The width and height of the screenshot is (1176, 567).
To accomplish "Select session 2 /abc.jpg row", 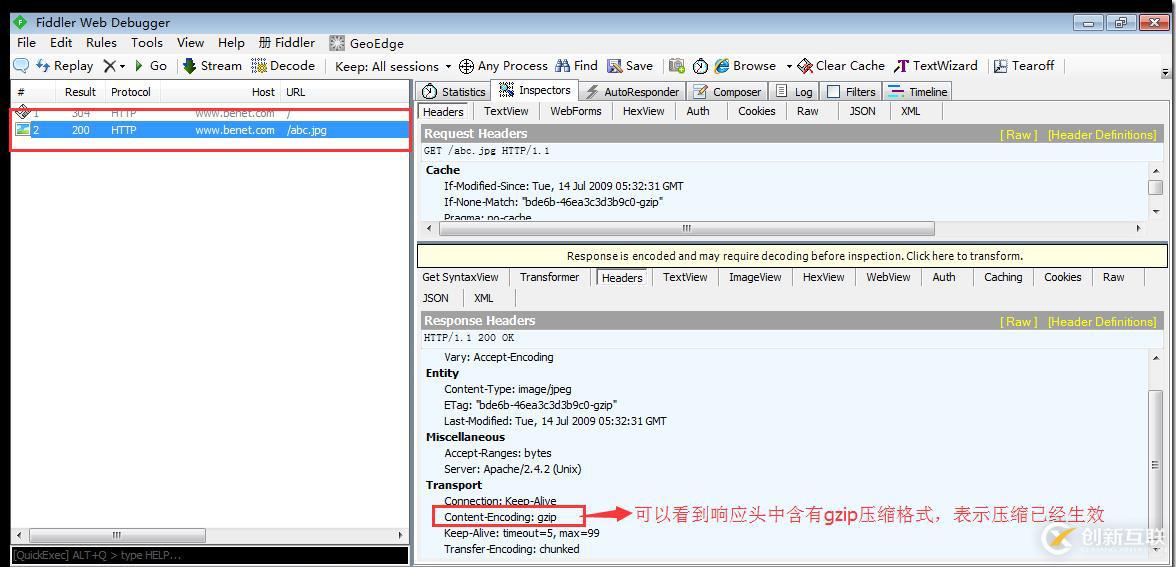I will click(x=212, y=130).
